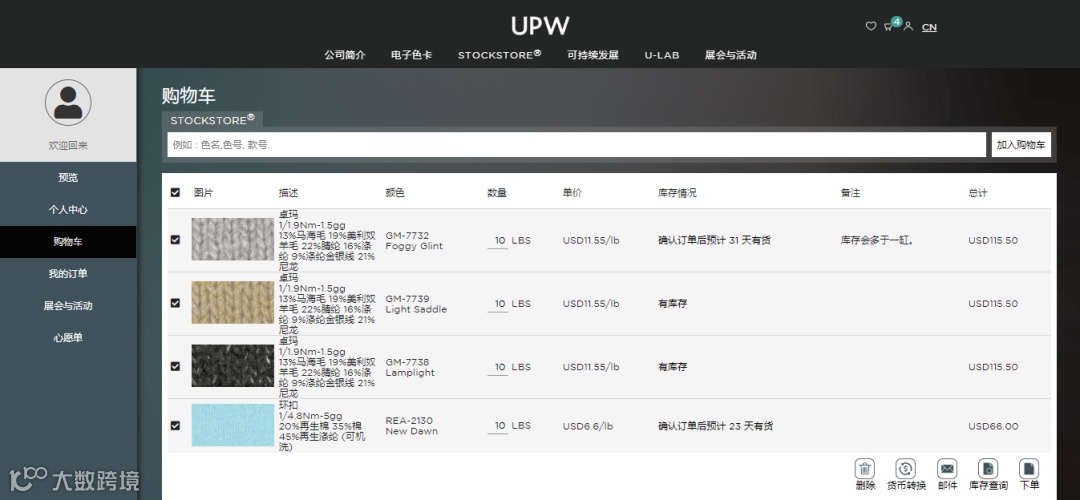Uncheck the GM-7732 Foggy Glint row
This screenshot has height=500, width=1080.
(175, 240)
